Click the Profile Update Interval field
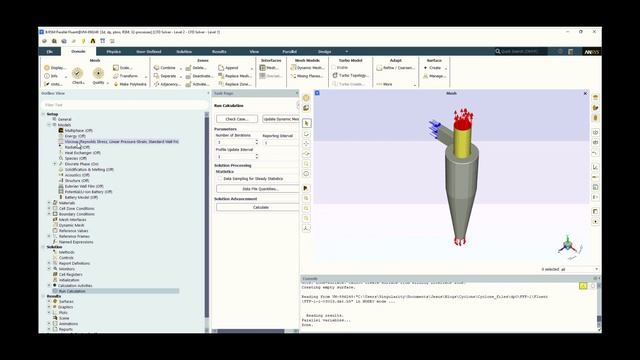The width and height of the screenshot is (640, 360). click(x=237, y=156)
